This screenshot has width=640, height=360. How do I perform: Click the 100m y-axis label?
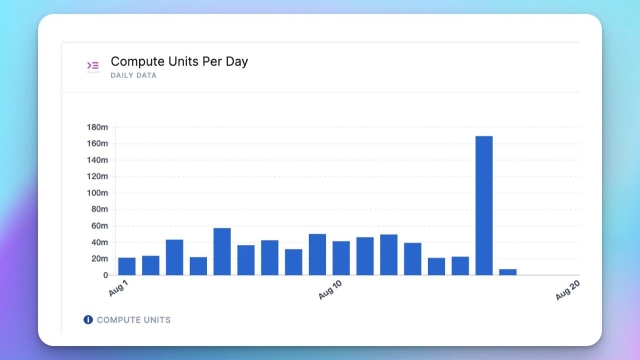[97, 193]
